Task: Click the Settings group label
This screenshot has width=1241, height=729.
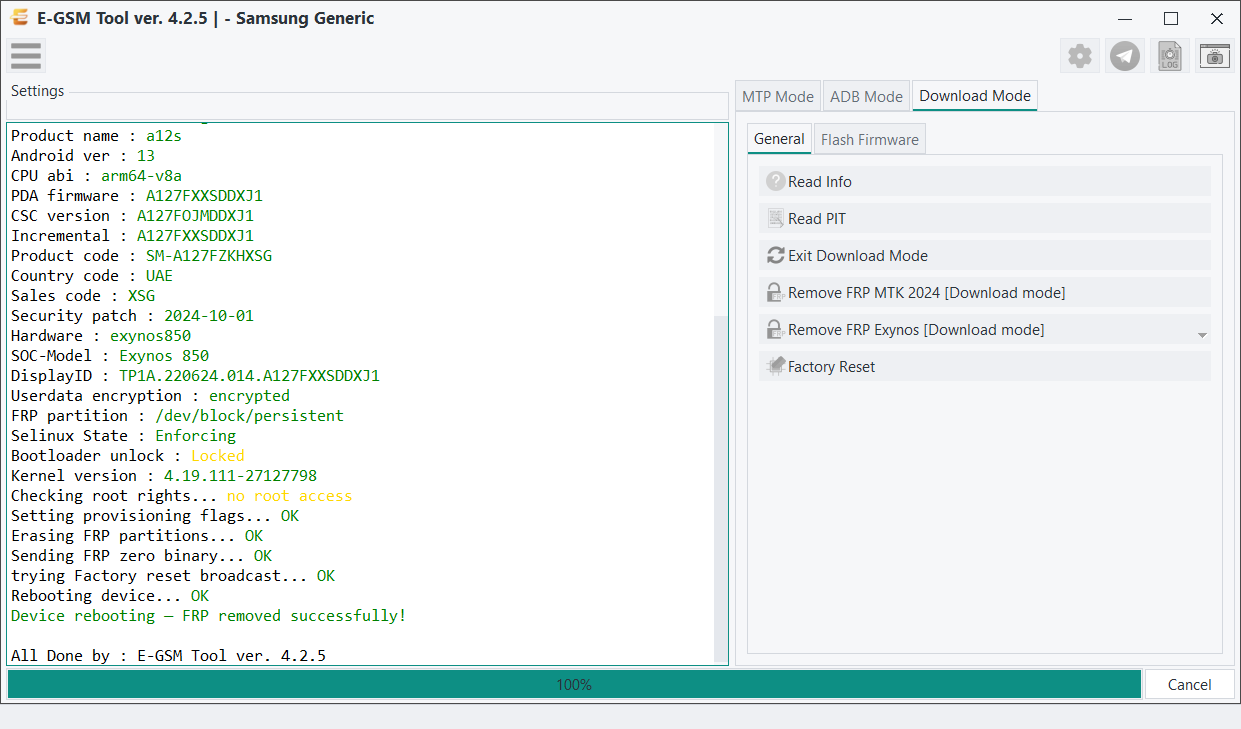Action: (x=37, y=91)
